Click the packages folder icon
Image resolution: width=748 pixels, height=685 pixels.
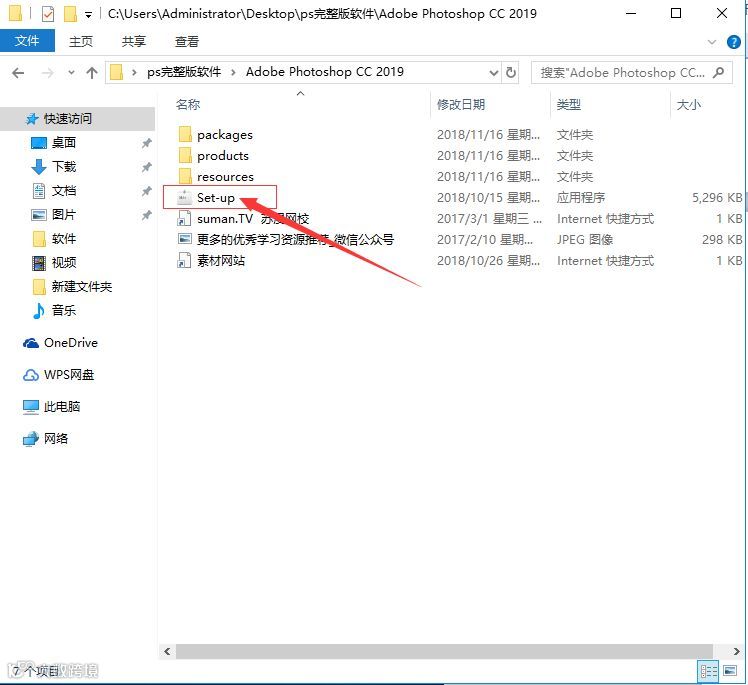pyautogui.click(x=185, y=135)
